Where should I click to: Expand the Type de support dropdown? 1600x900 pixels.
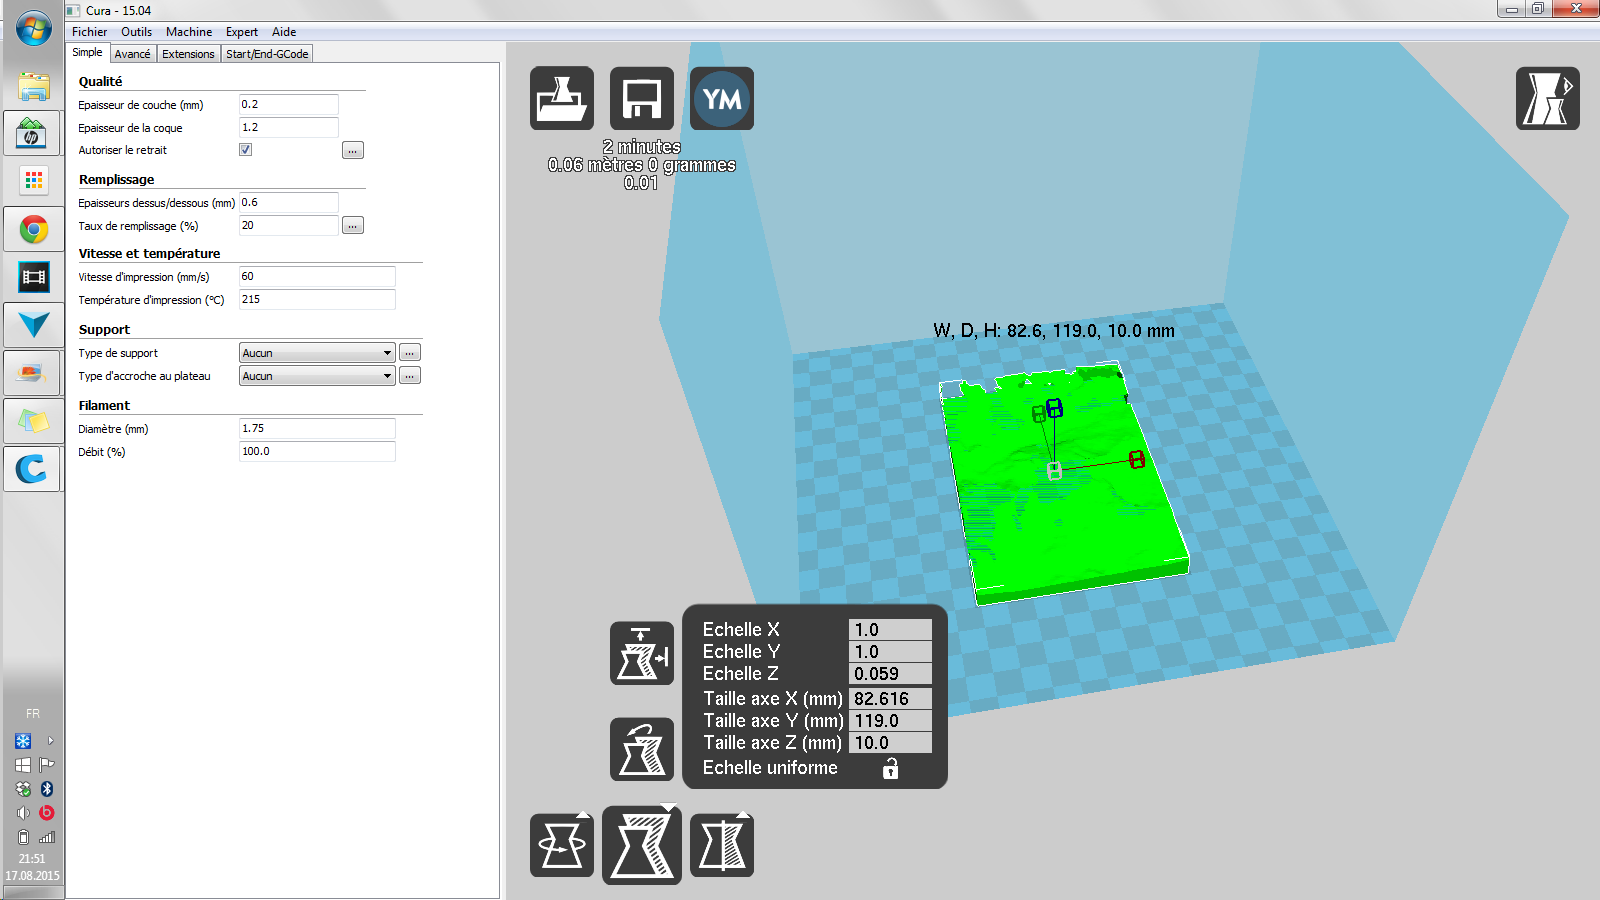(x=317, y=353)
